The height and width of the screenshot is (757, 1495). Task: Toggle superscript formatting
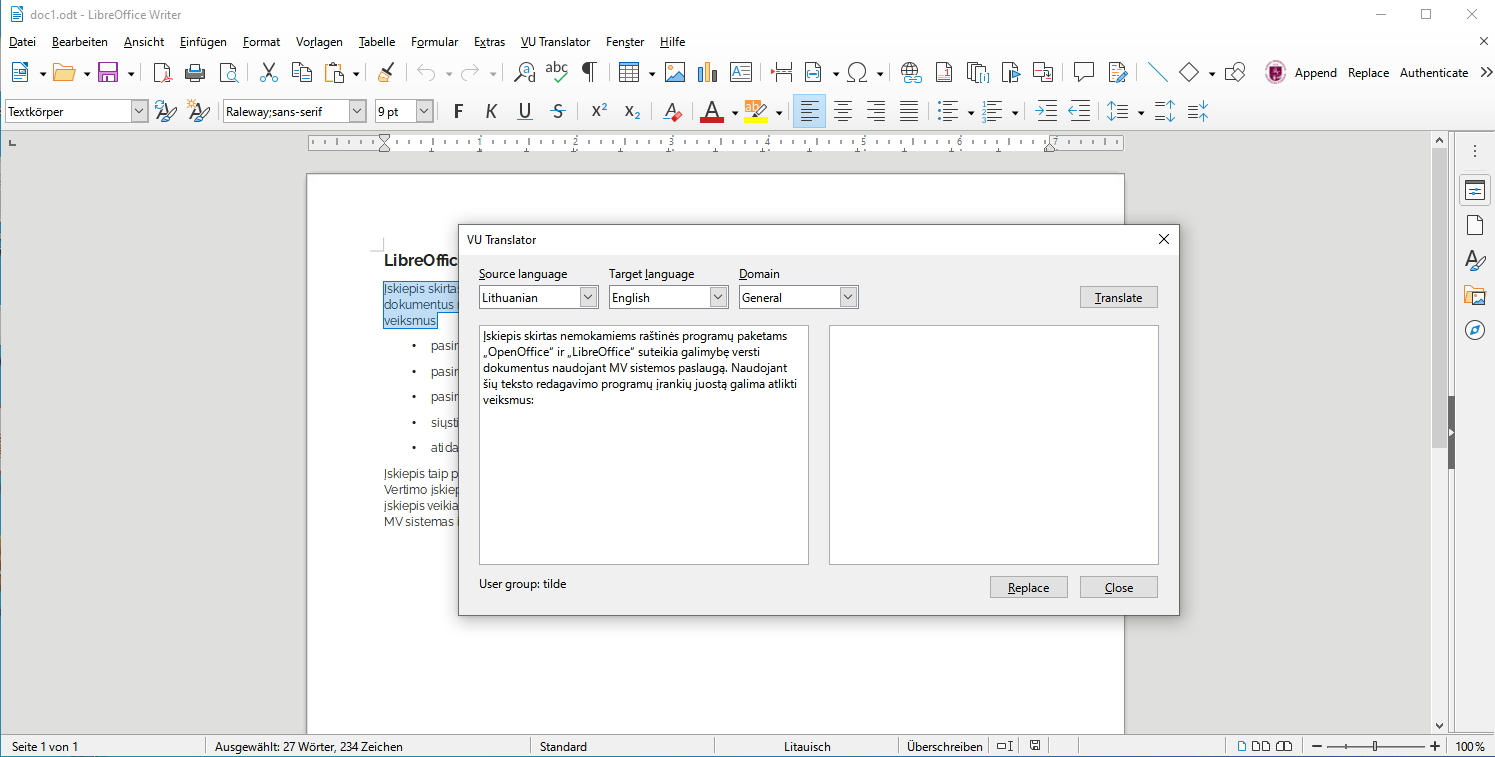599,111
